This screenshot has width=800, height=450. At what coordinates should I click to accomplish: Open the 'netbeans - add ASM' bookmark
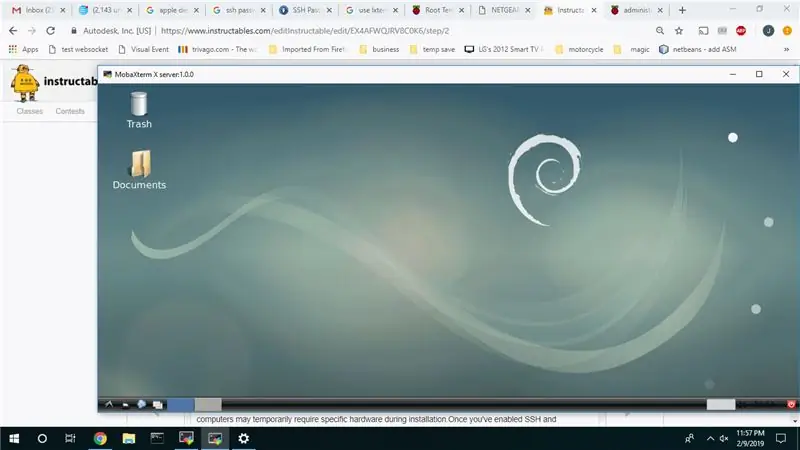click(697, 49)
